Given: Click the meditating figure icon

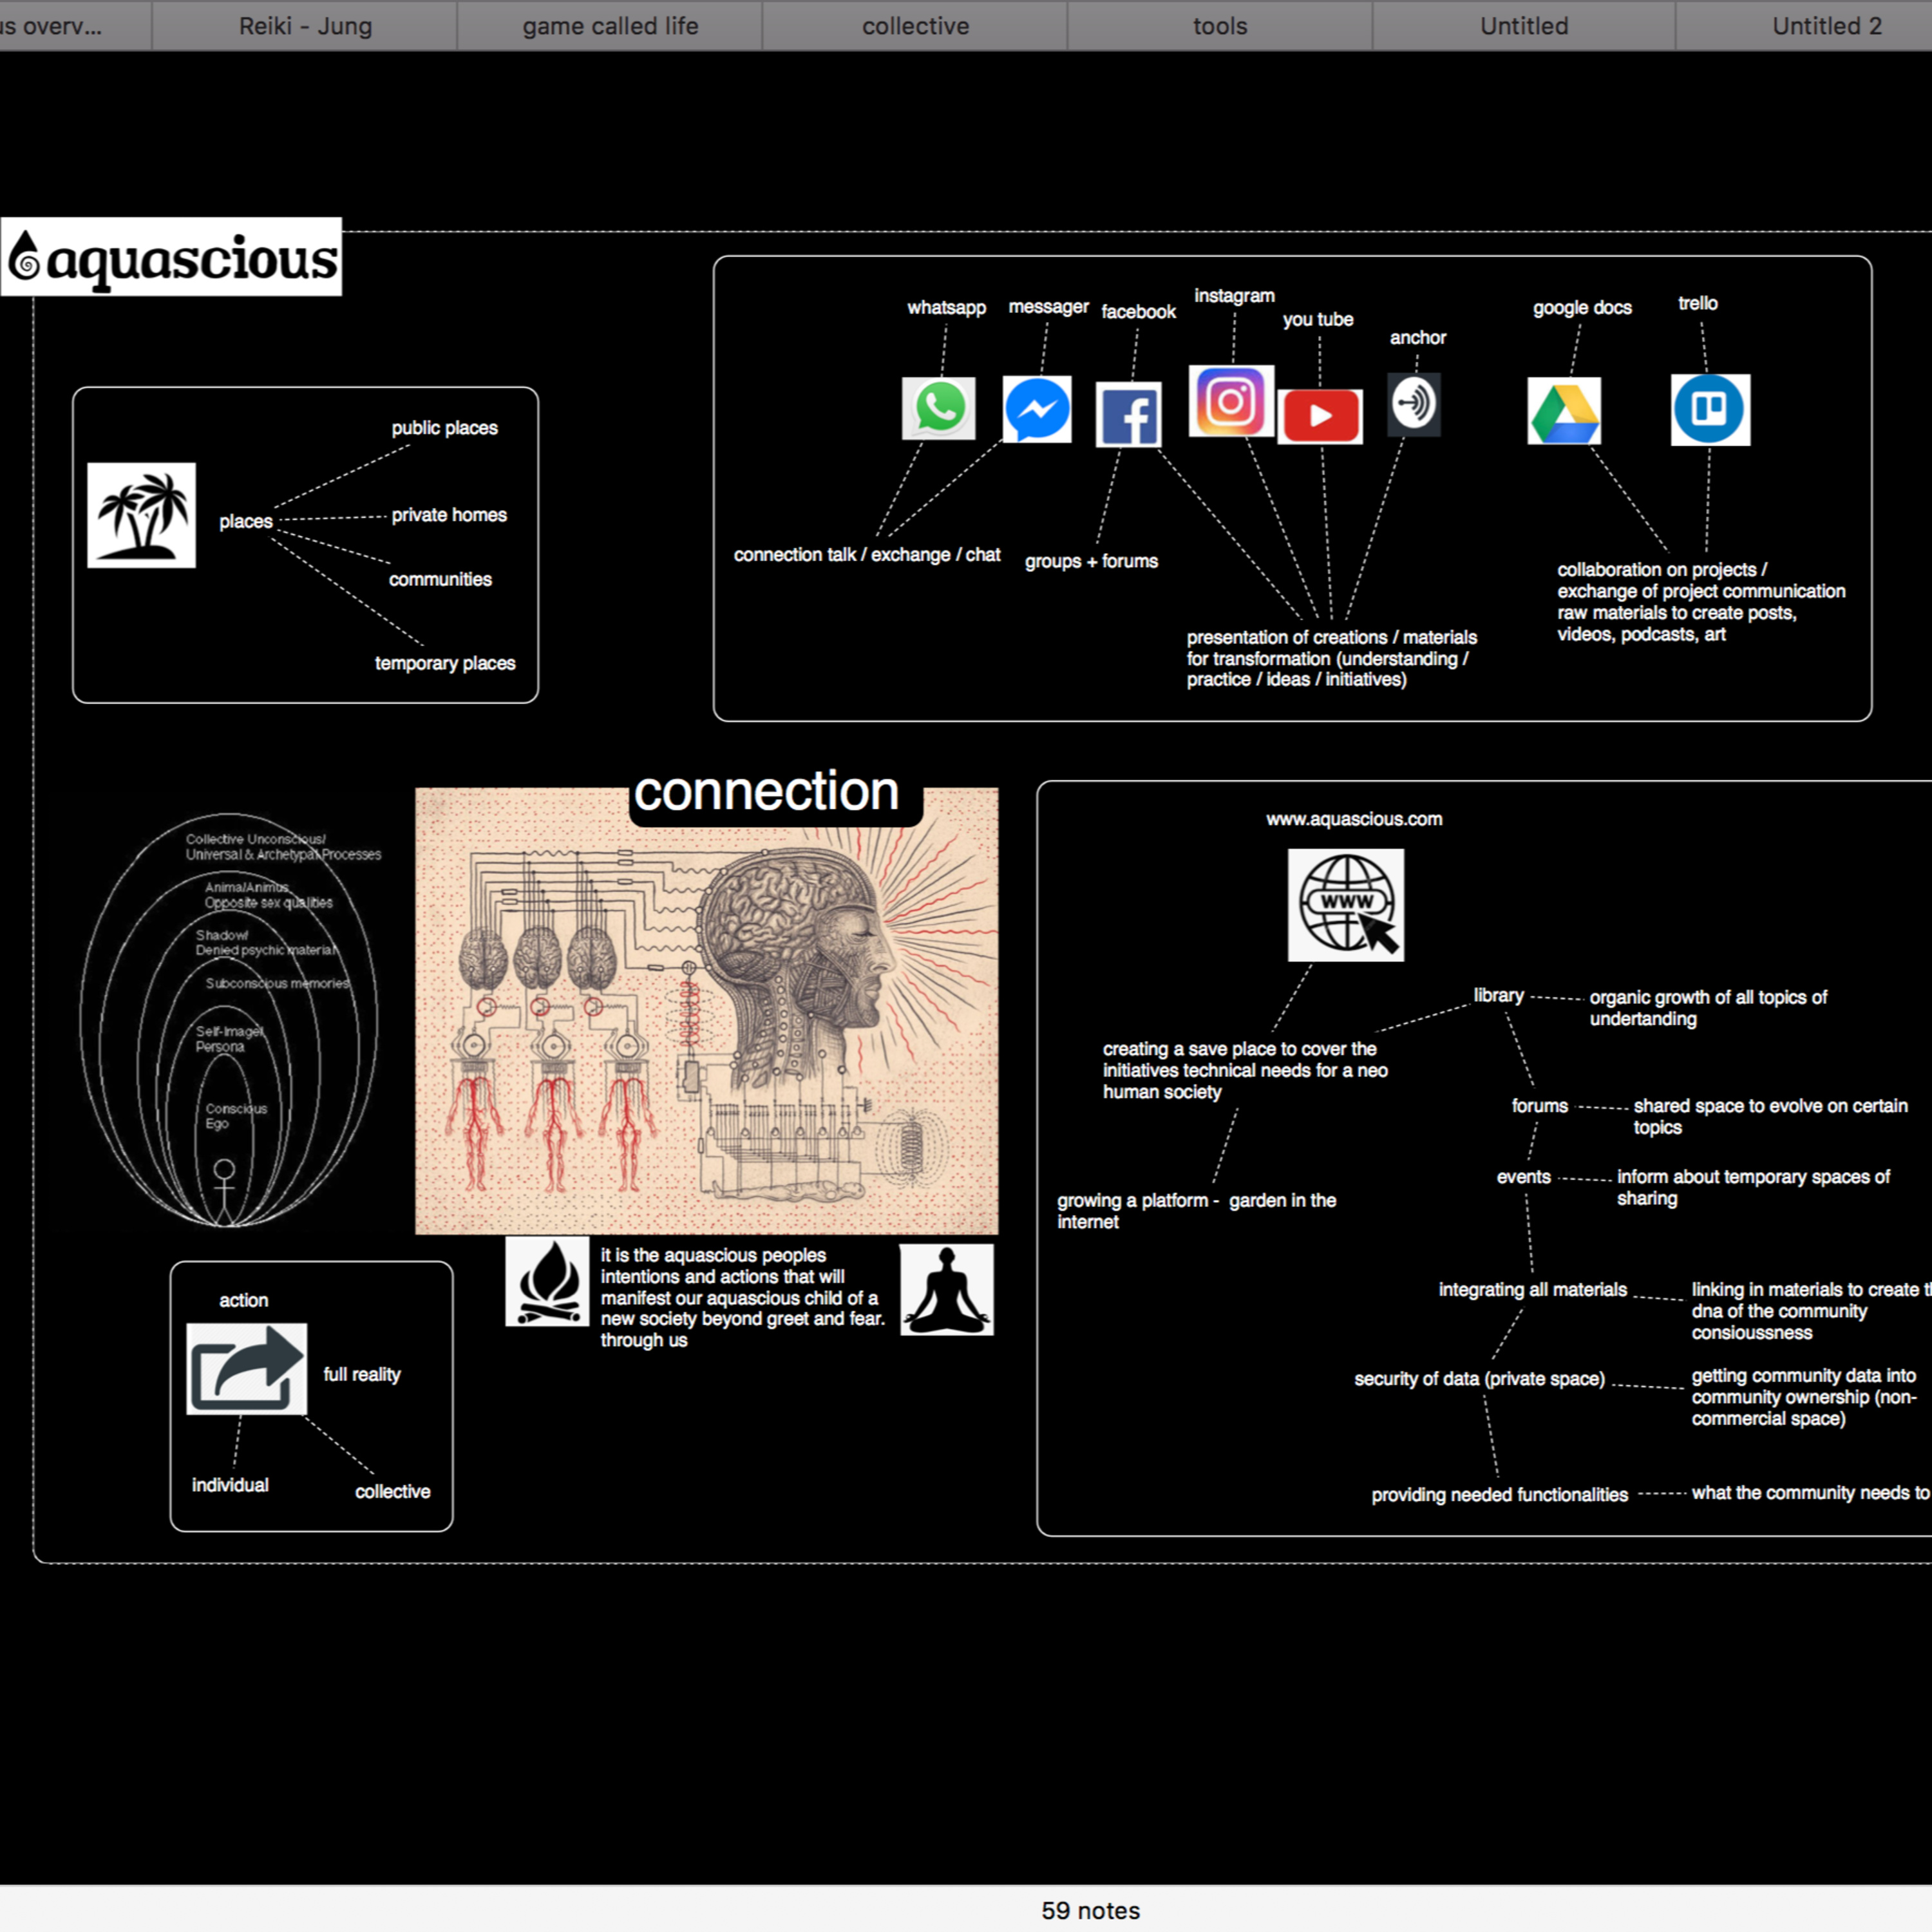Looking at the screenshot, I should (x=947, y=1290).
